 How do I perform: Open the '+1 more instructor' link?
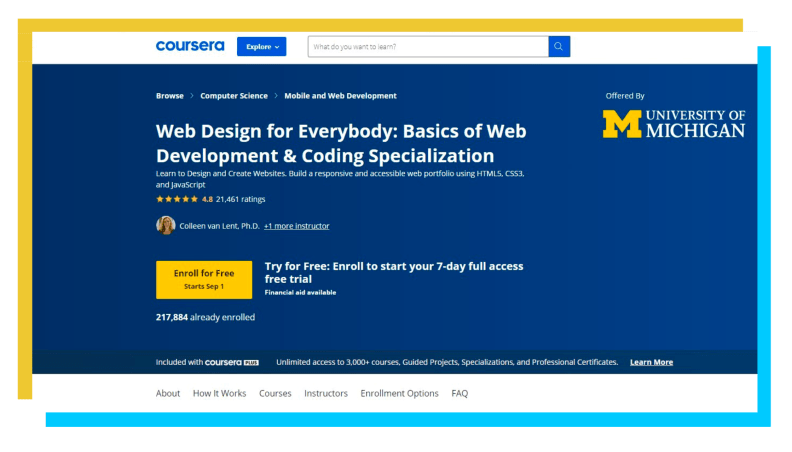click(296, 226)
